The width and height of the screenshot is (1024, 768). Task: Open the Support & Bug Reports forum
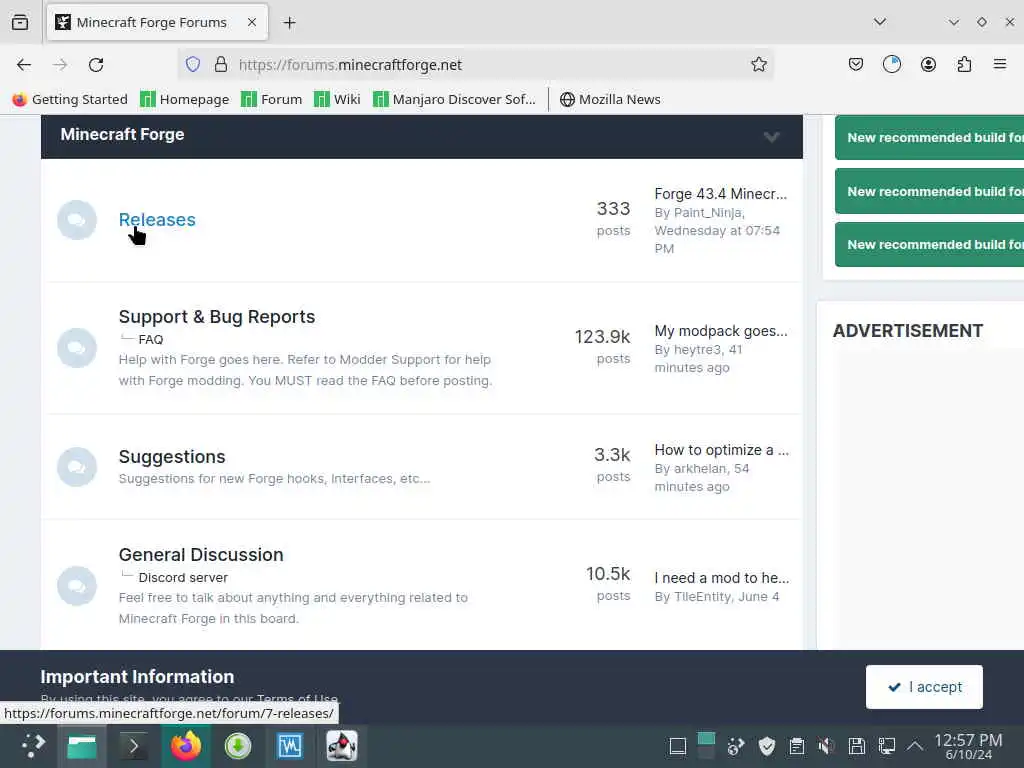point(217,317)
